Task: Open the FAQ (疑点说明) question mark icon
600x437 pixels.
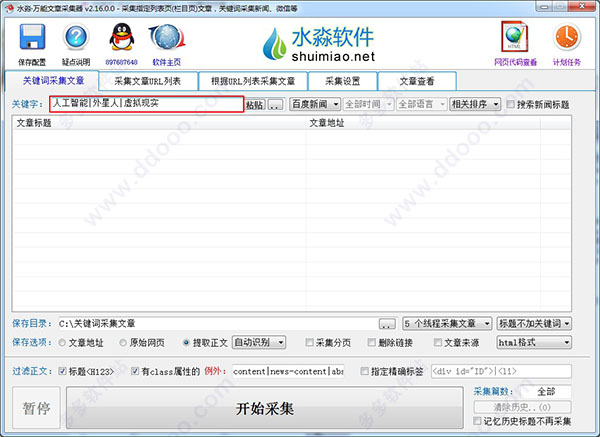Action: pyautogui.click(x=77, y=39)
